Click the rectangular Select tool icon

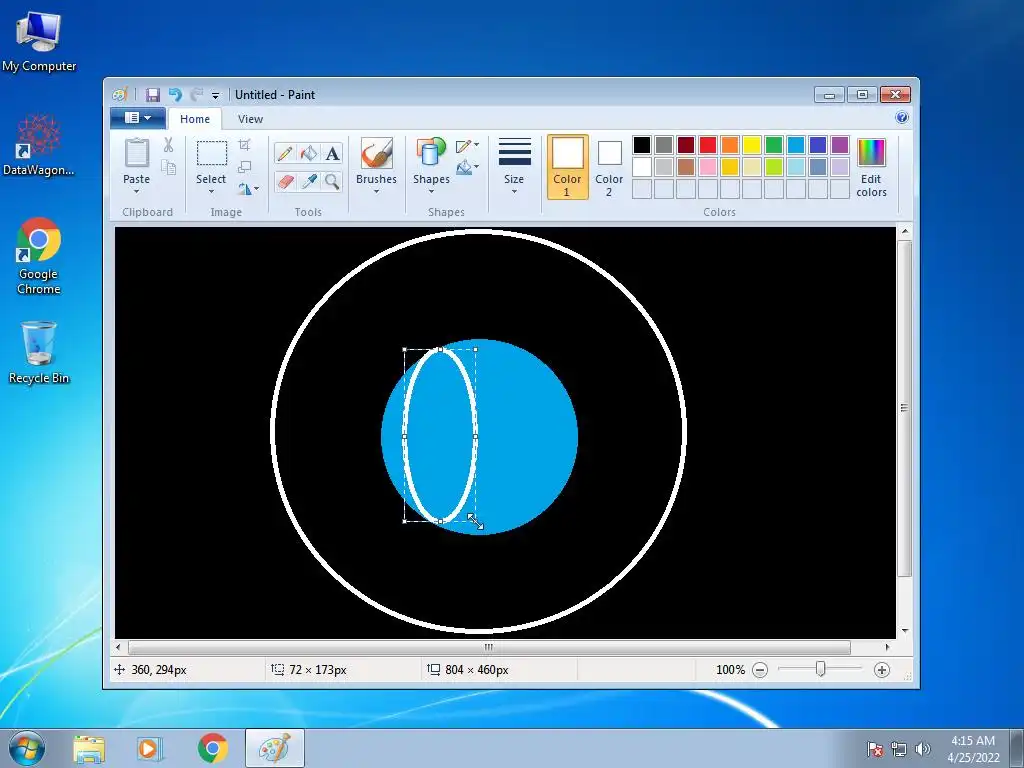pos(212,153)
